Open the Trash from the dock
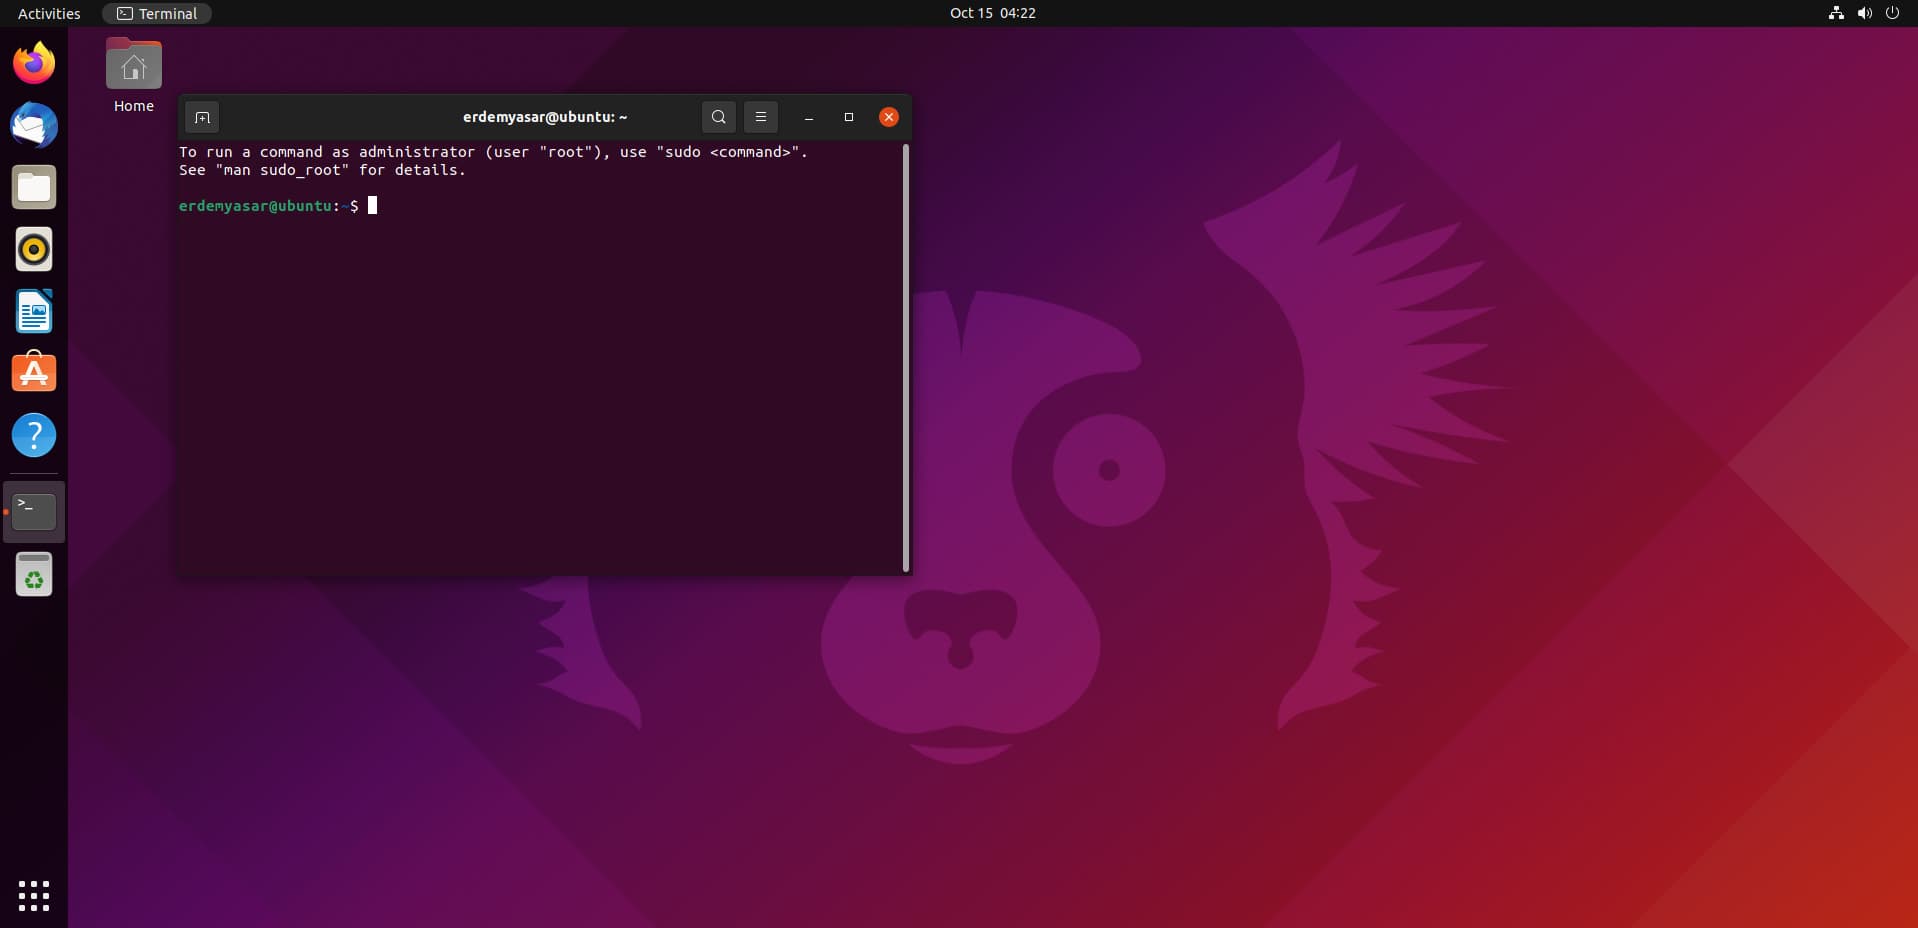The height and width of the screenshot is (928, 1918). click(34, 575)
